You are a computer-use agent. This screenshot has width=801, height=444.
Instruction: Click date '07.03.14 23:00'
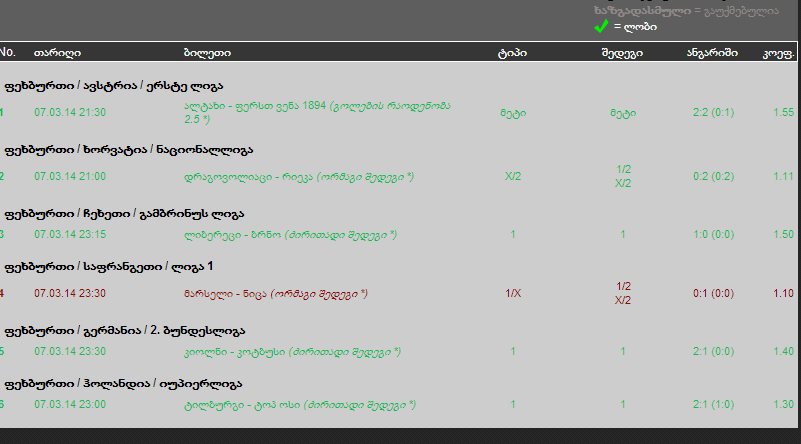(x=70, y=405)
